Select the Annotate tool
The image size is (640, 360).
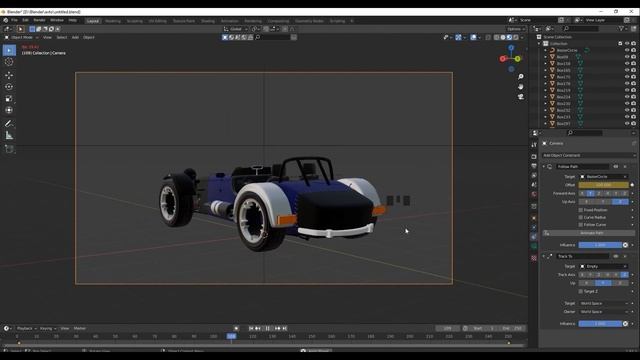pyautogui.click(x=9, y=123)
